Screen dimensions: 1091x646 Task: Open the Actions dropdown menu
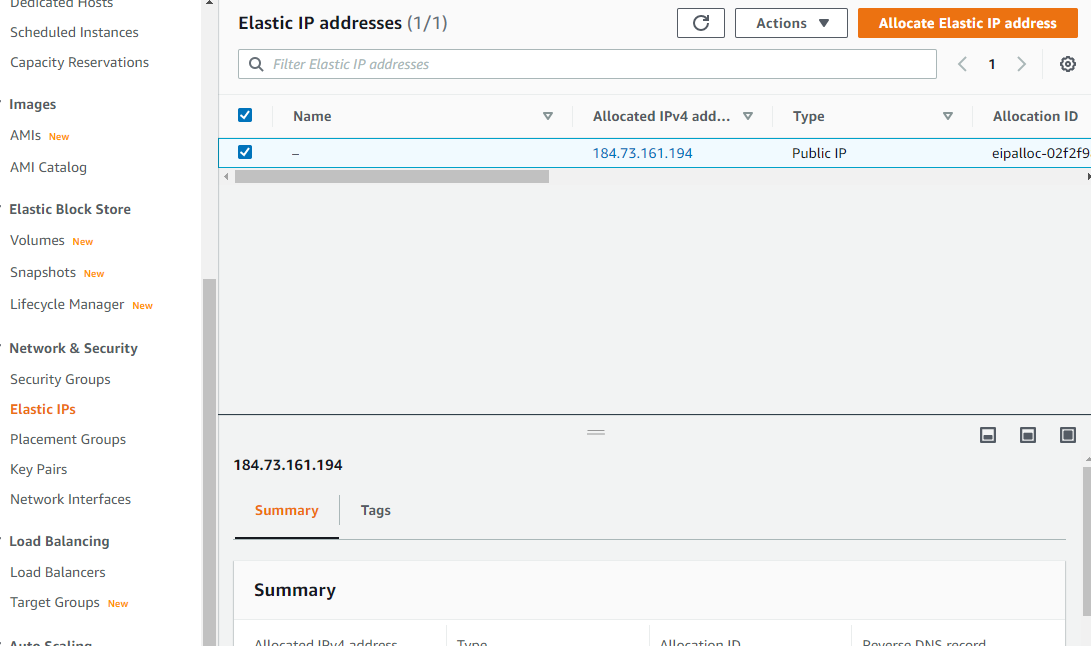(x=791, y=23)
